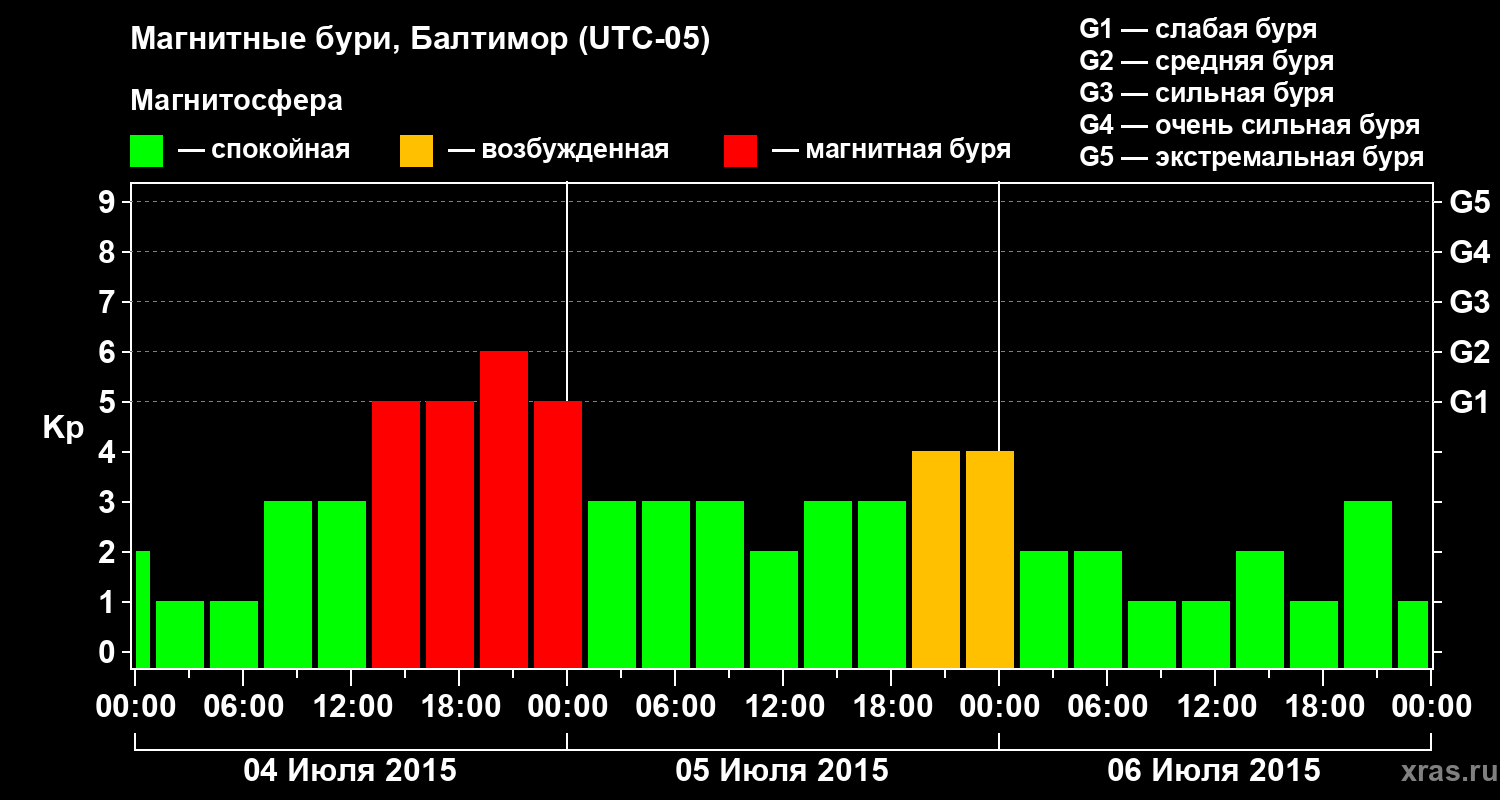Click the 18:00 time label under 05 Июля

click(x=891, y=707)
